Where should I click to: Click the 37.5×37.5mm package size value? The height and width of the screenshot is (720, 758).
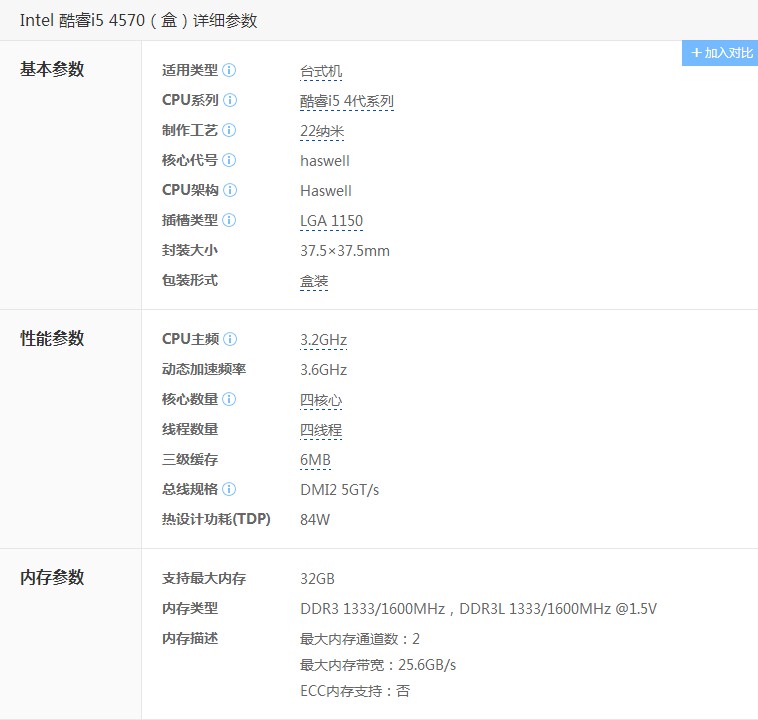[x=345, y=251]
